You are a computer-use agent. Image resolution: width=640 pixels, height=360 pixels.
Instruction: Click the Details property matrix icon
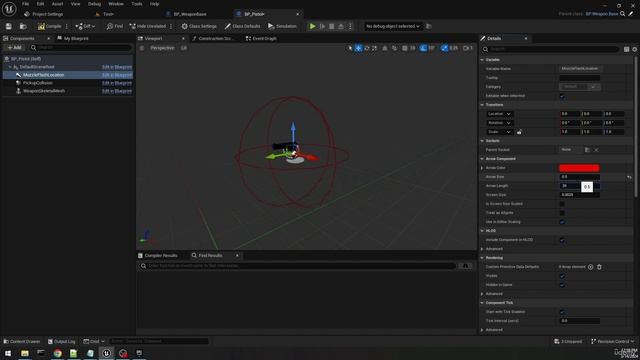626,49
